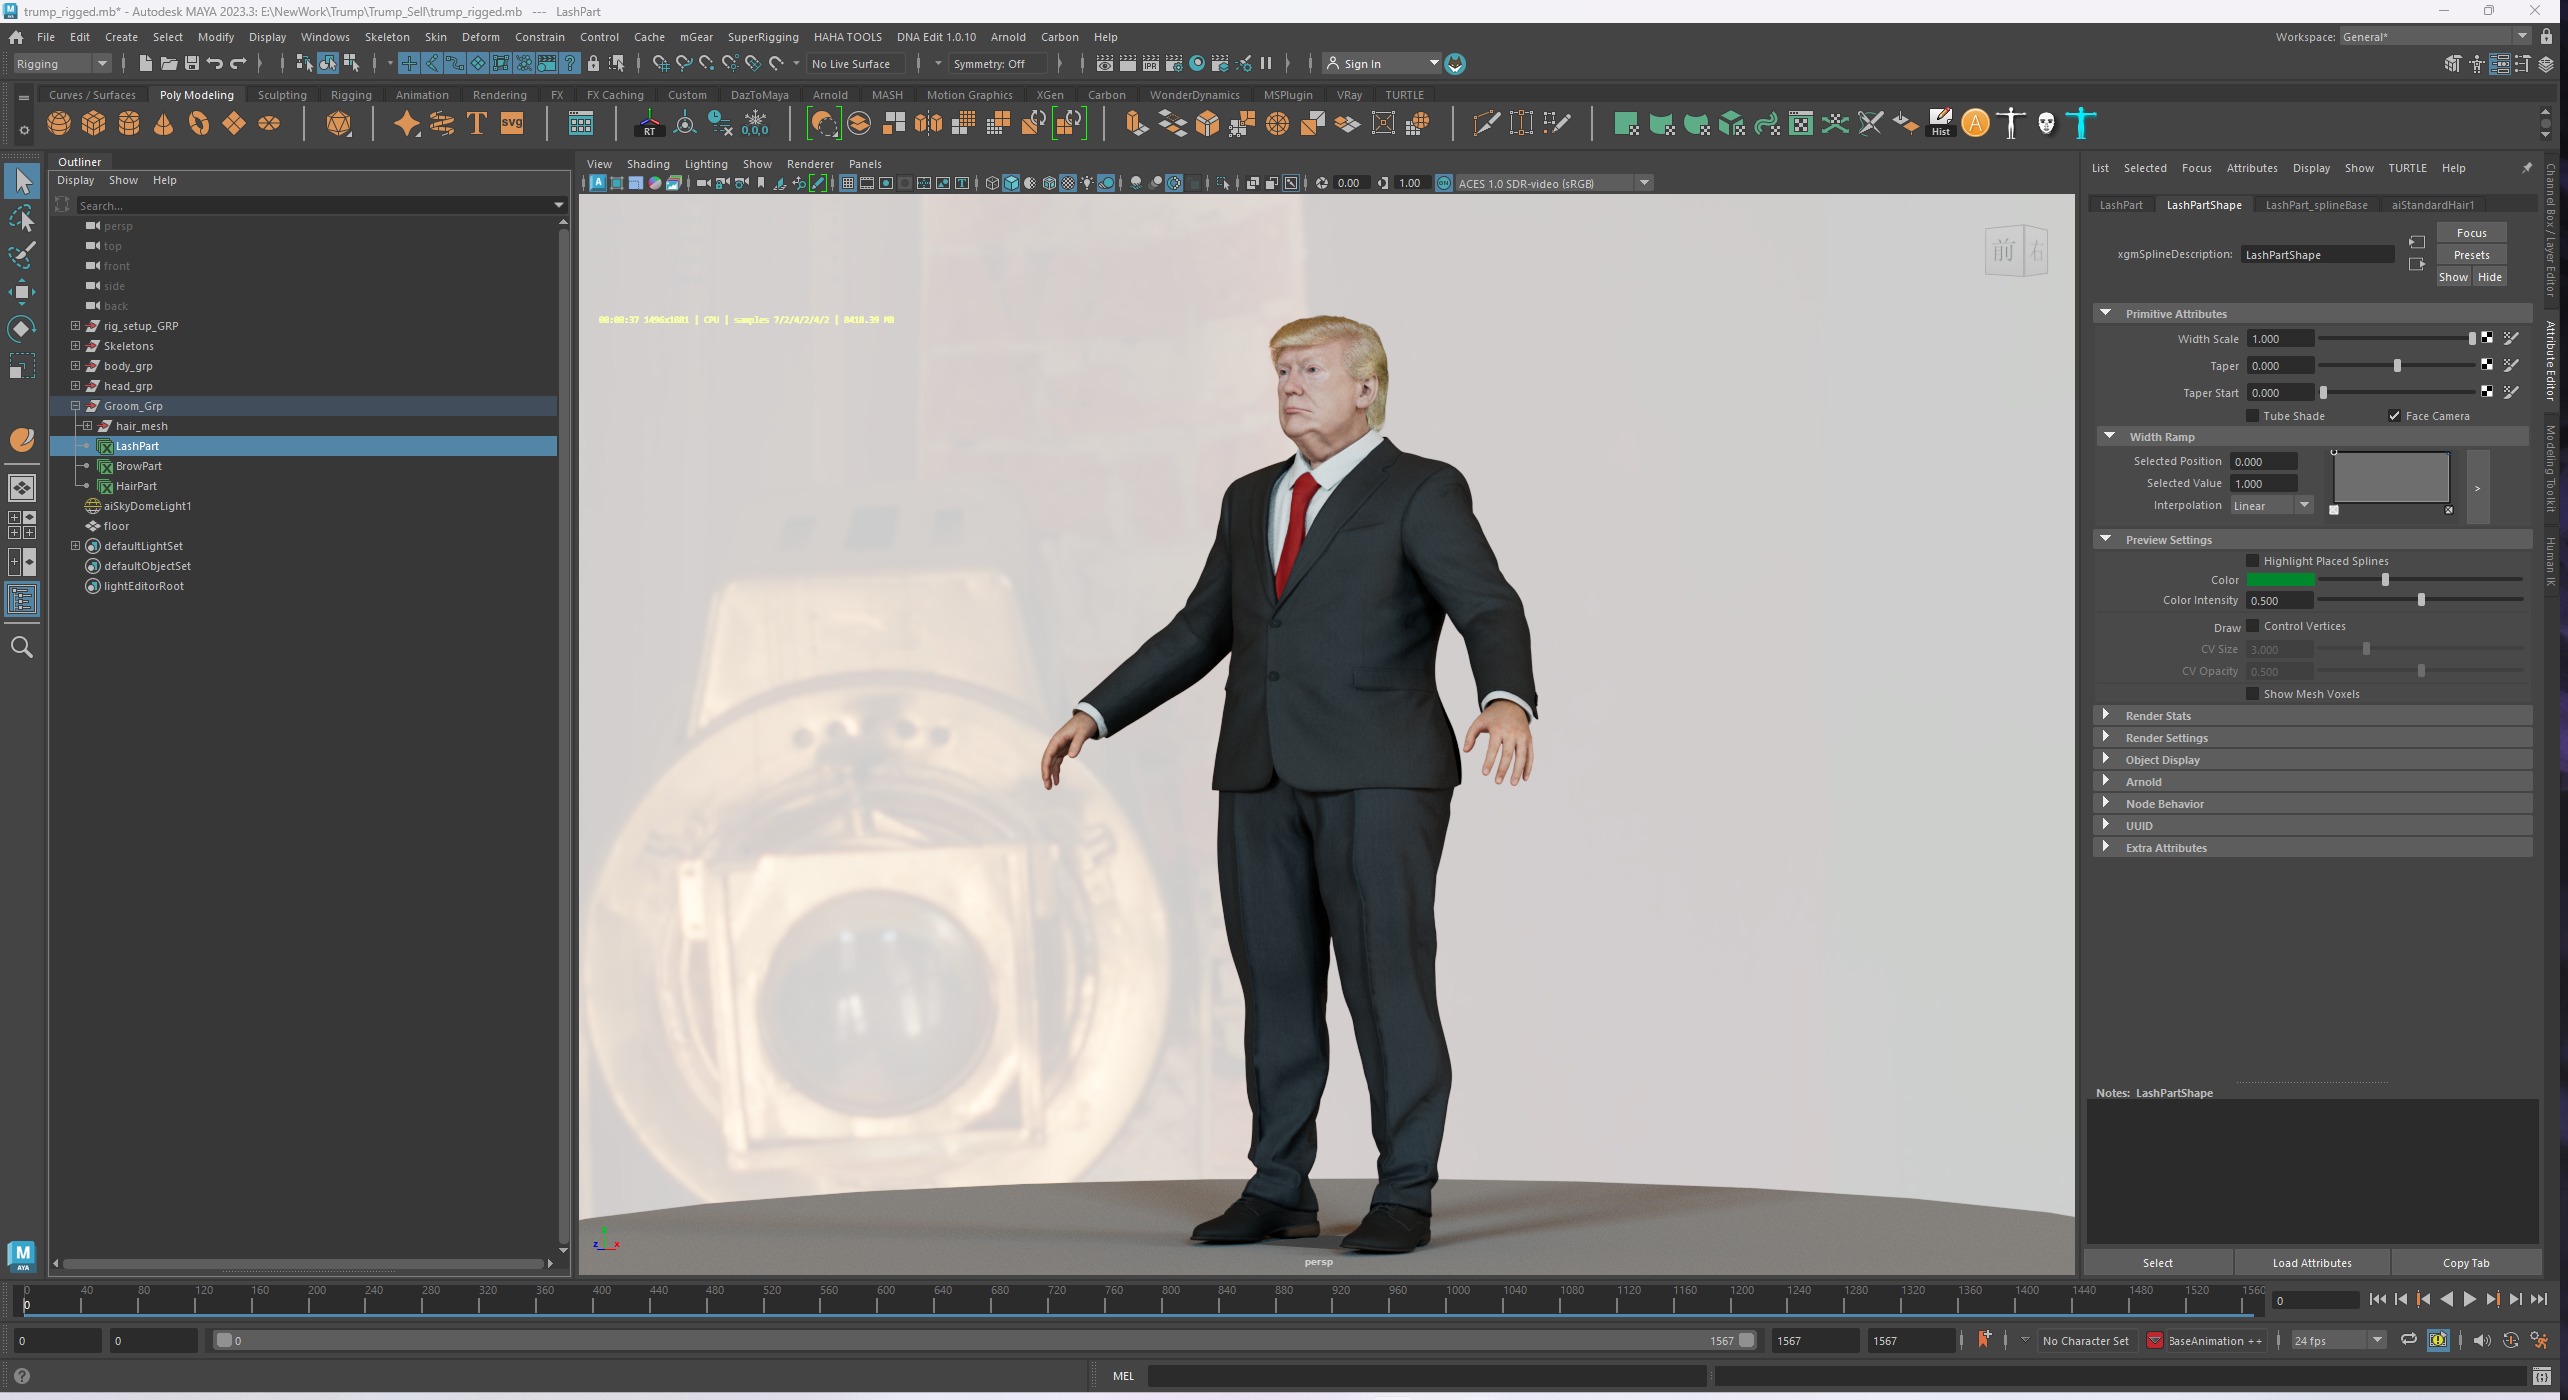Toggle the playback loop icon
This screenshot has height=1400, width=2568.
[2409, 1341]
